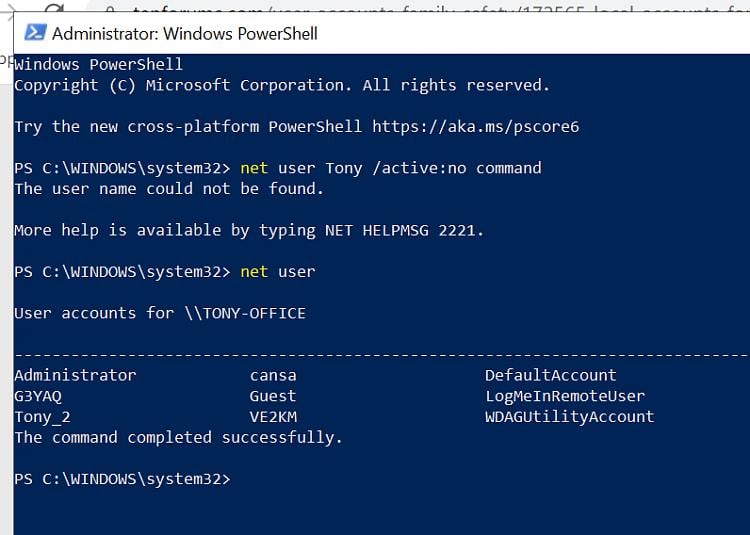Click the cansa account name
Viewport: 750px width, 535px height.
pyautogui.click(x=273, y=375)
